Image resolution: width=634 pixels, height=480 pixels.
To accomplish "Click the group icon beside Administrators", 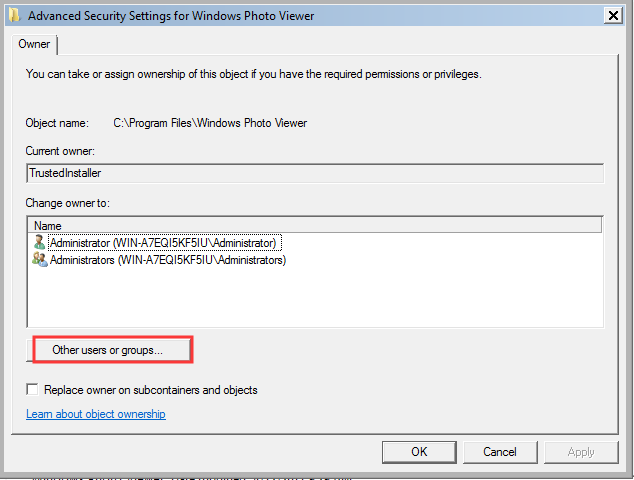I will pyautogui.click(x=40, y=260).
